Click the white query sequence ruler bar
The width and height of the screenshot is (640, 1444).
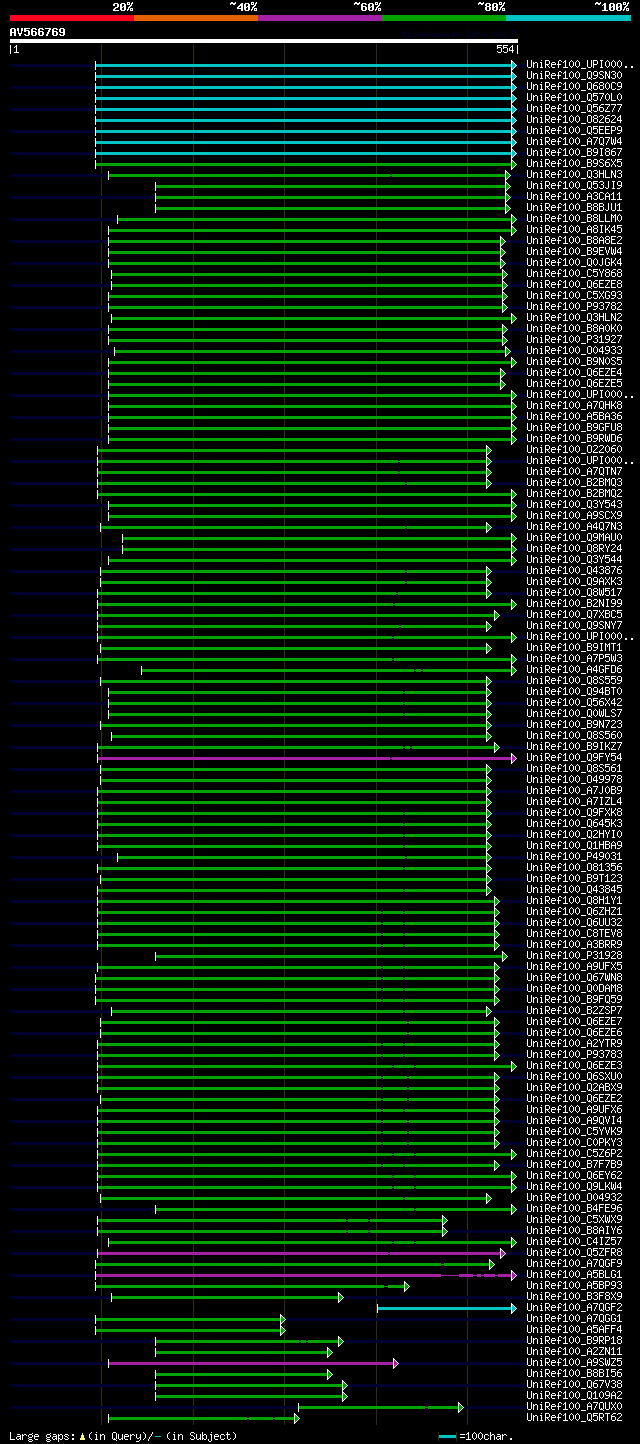pos(263,41)
